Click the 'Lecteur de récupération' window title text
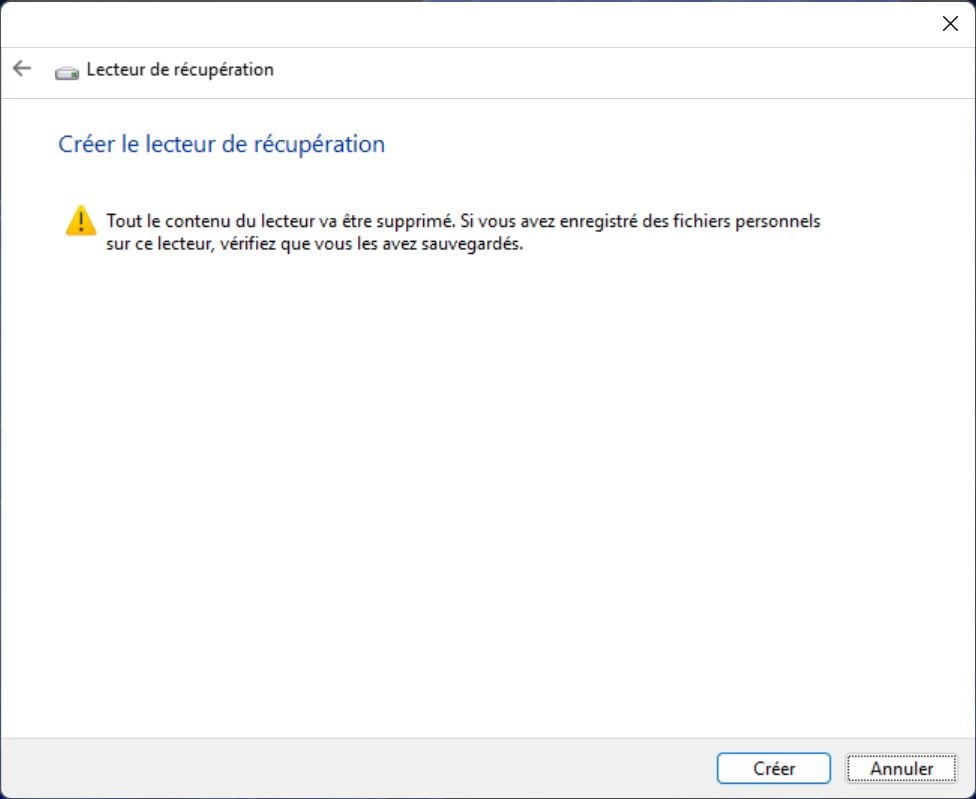This screenshot has height=799, width=976. point(180,70)
